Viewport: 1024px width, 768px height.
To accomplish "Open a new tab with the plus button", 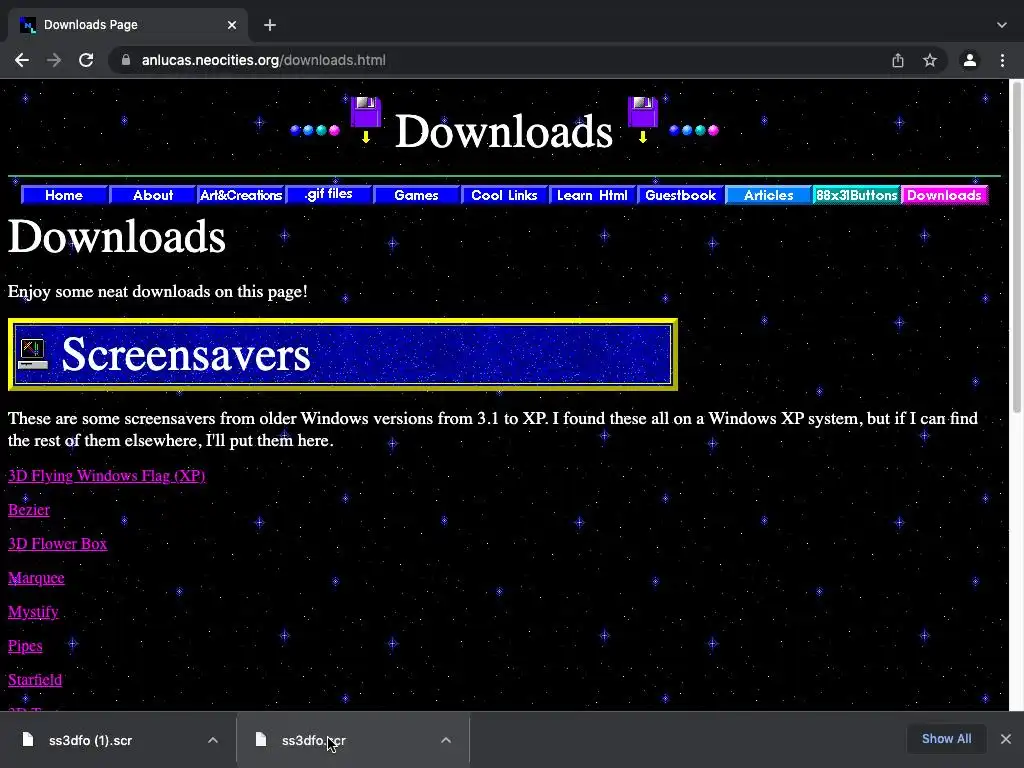I will coord(270,25).
